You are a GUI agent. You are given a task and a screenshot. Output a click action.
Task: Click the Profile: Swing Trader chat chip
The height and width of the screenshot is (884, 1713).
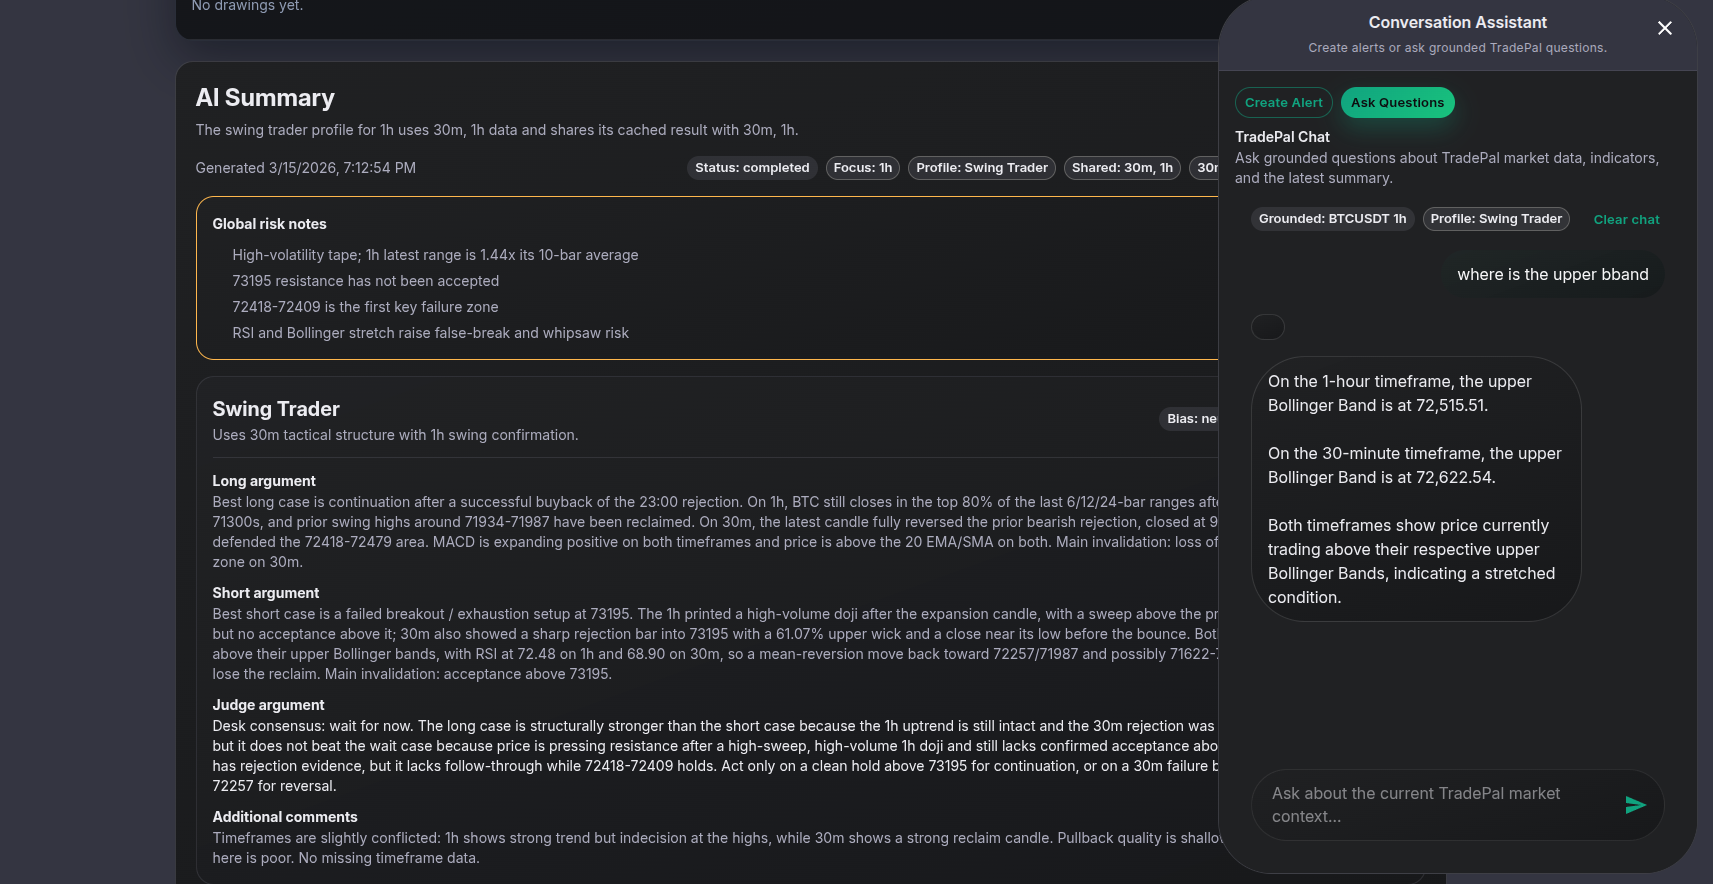1496,219
